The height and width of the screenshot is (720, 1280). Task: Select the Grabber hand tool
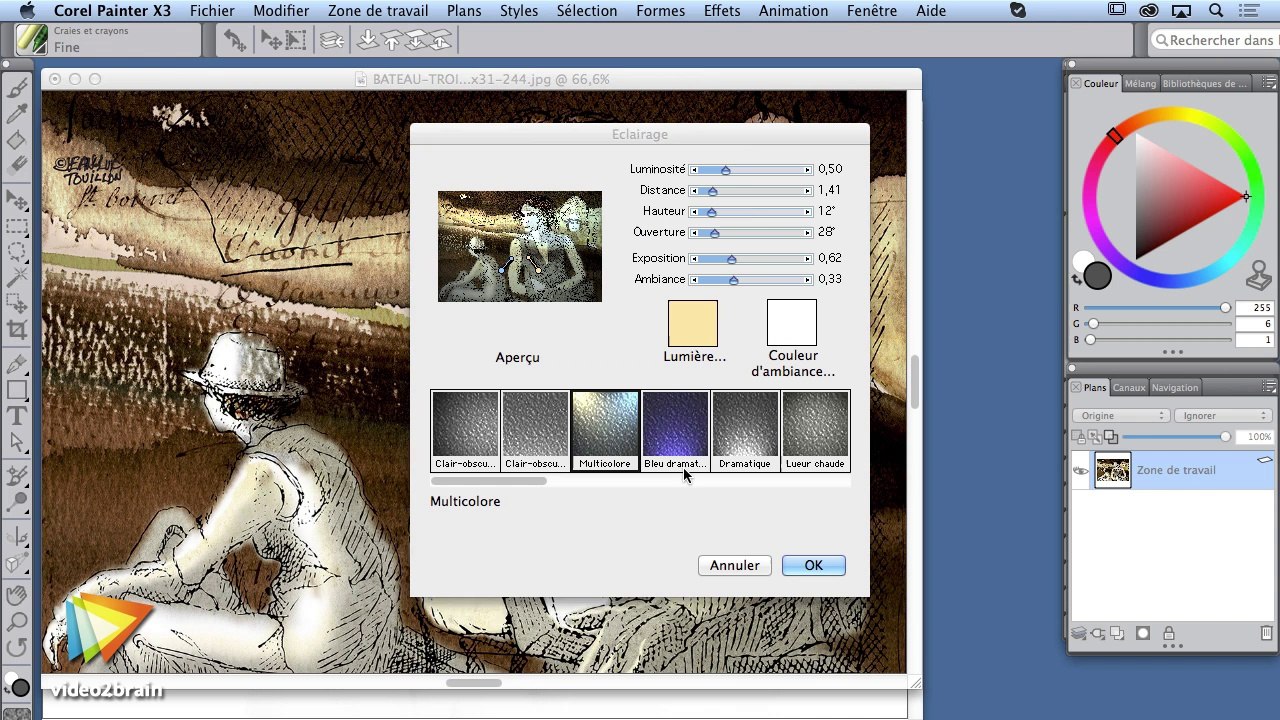pyautogui.click(x=17, y=596)
